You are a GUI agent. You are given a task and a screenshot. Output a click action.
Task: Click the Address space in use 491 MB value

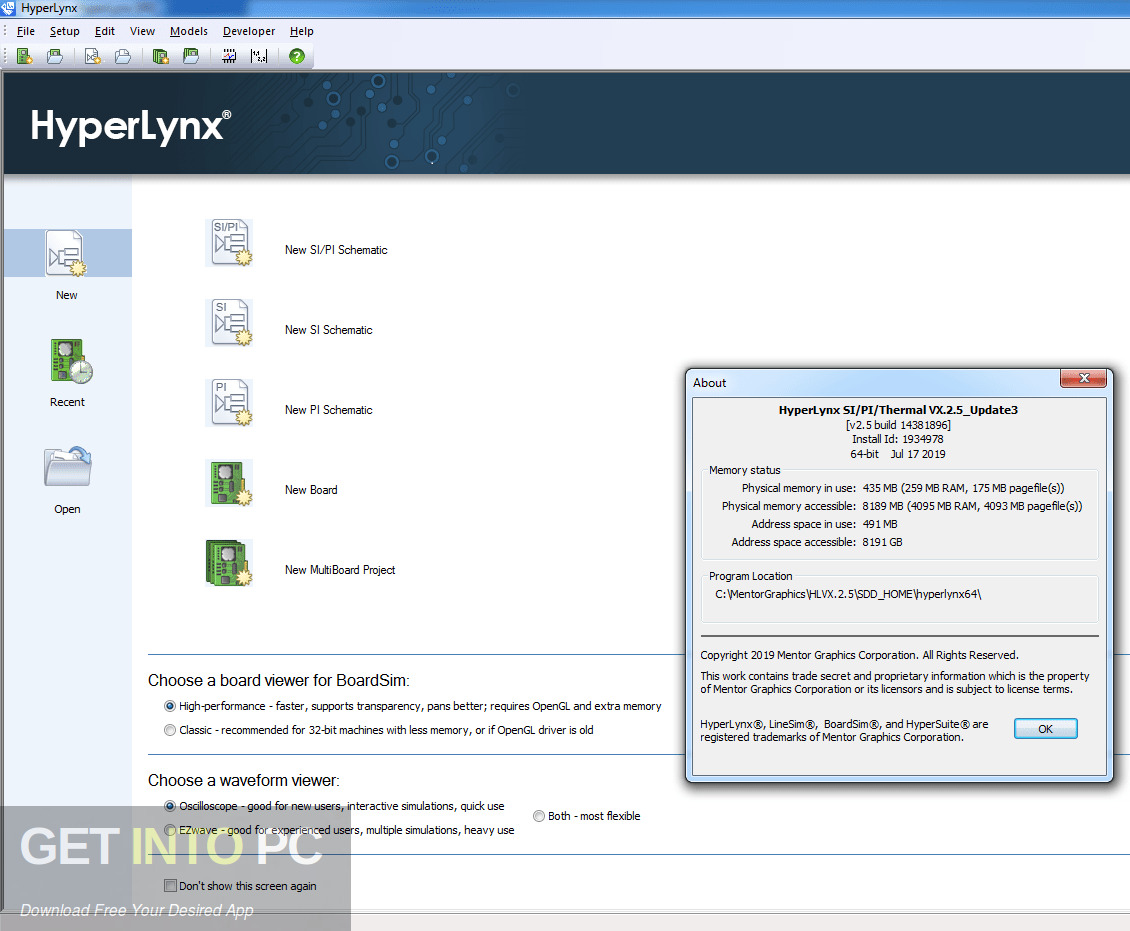pos(880,524)
